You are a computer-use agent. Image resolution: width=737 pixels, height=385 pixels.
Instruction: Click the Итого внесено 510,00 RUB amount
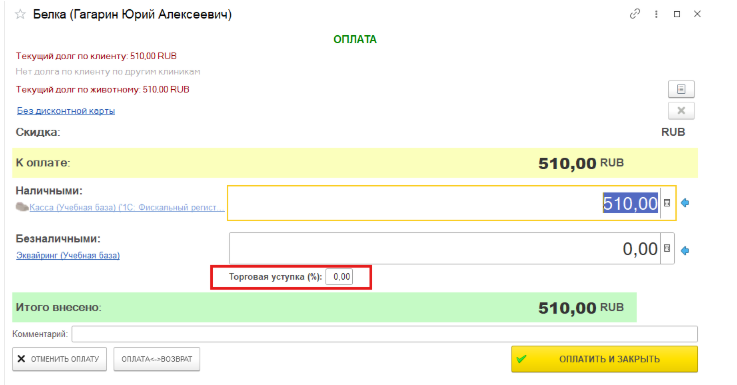(581, 307)
